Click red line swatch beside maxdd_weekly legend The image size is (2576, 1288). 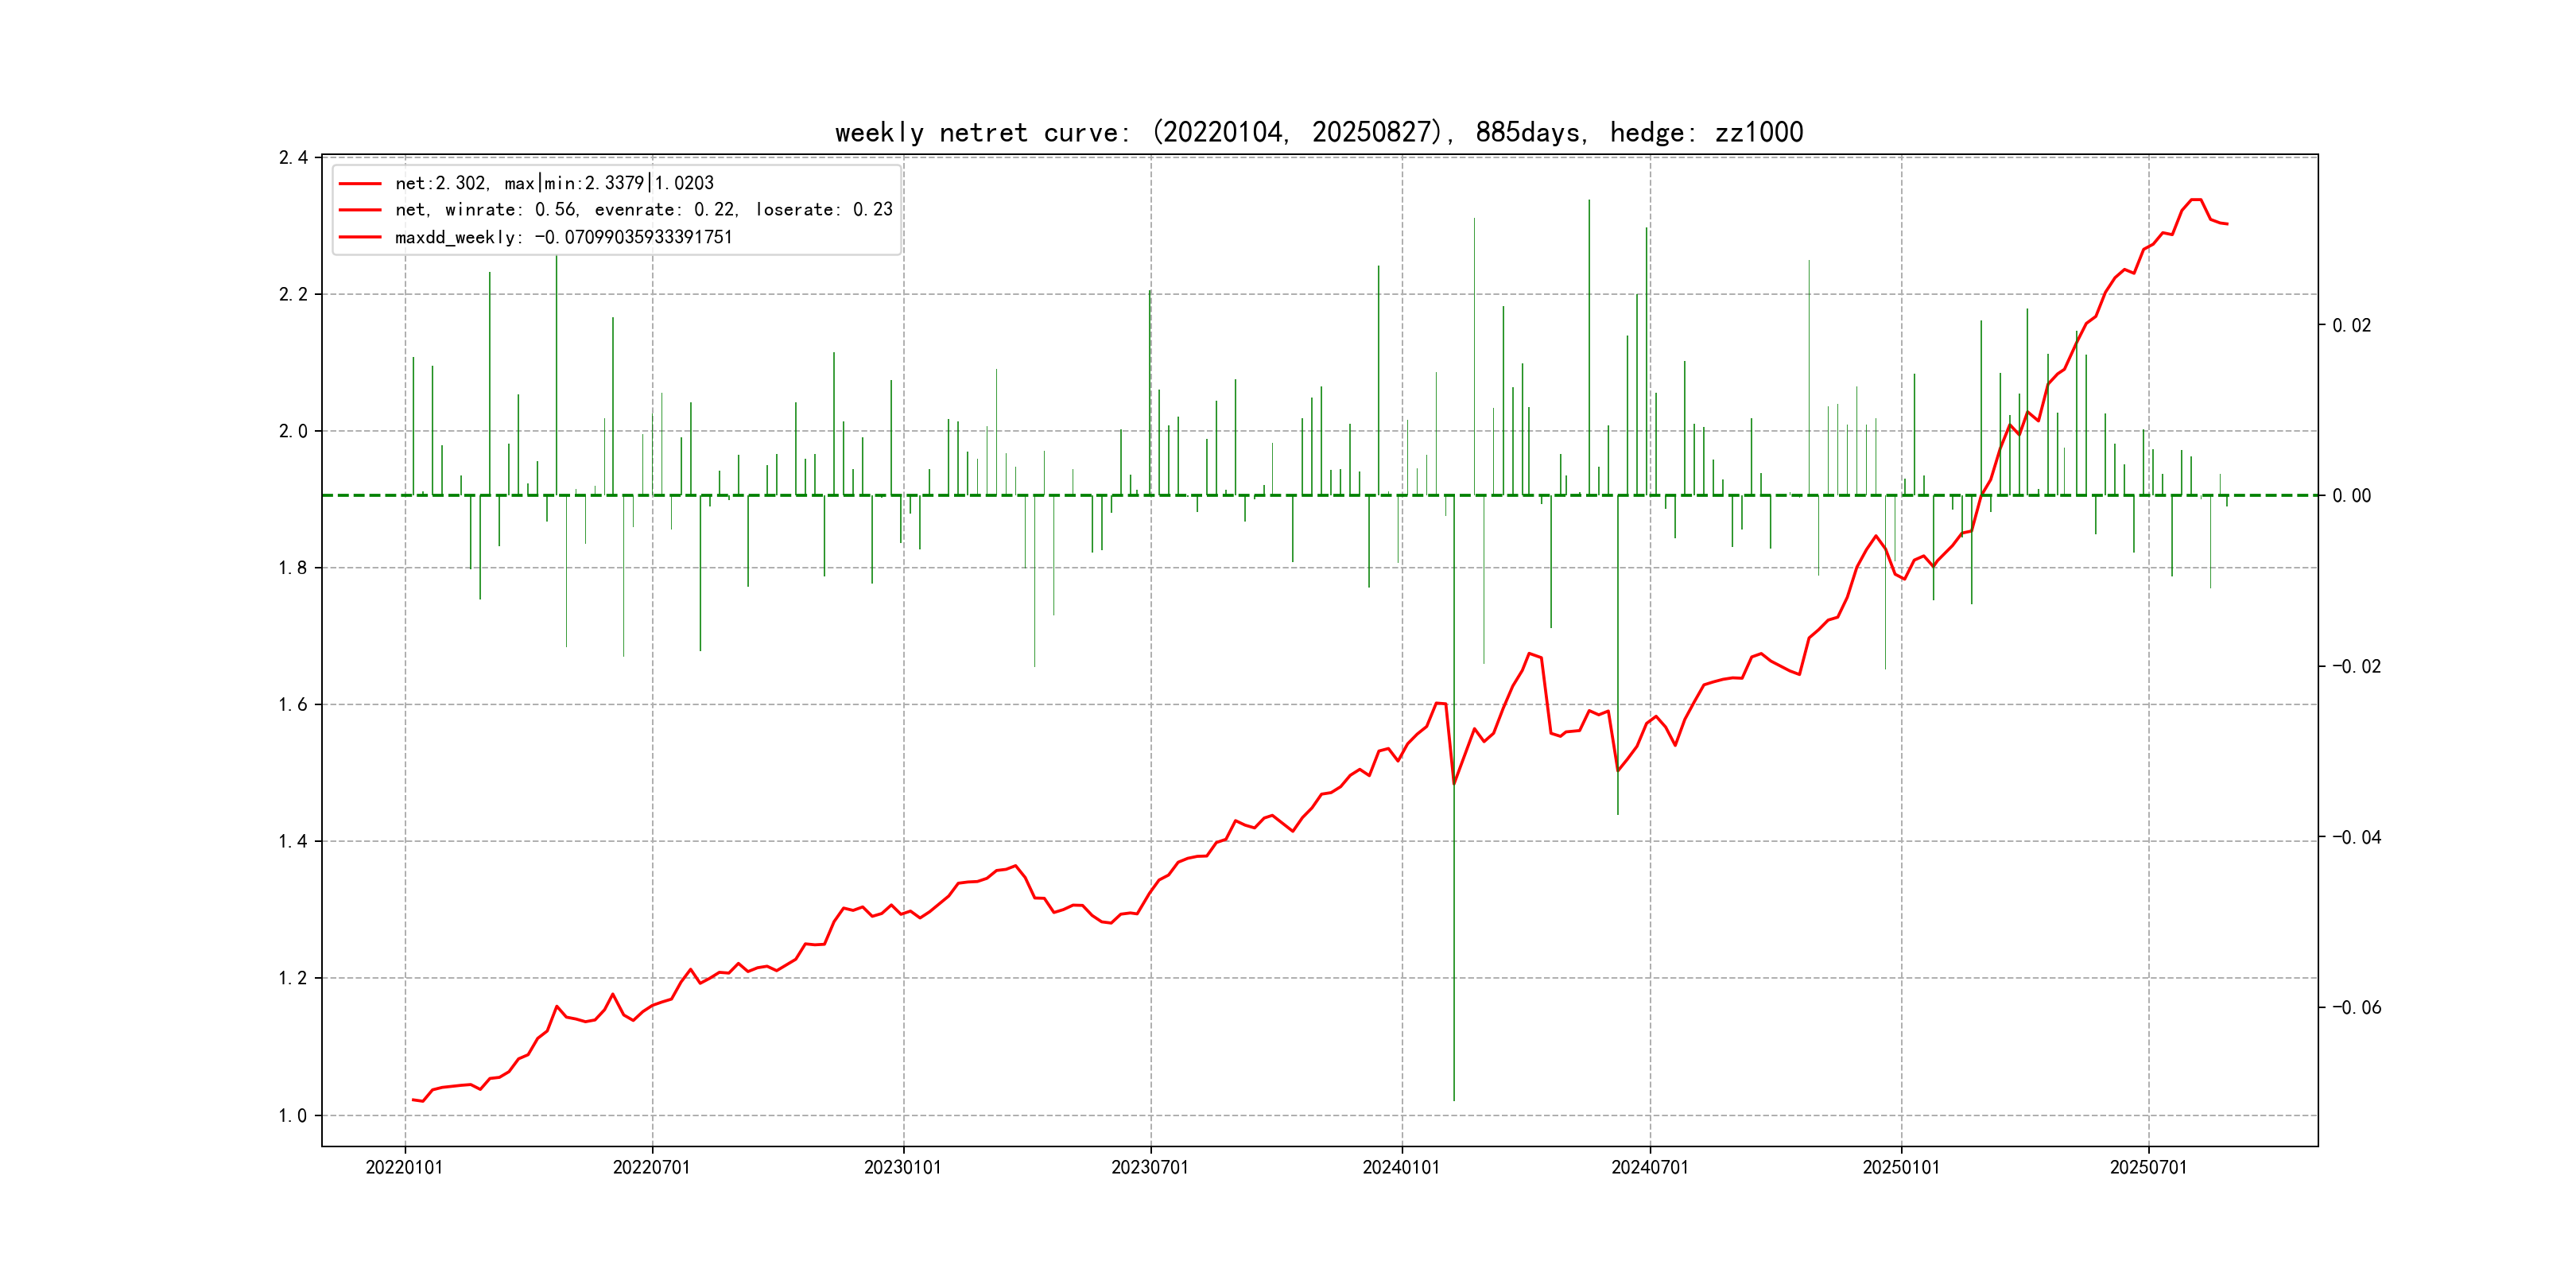(x=360, y=237)
